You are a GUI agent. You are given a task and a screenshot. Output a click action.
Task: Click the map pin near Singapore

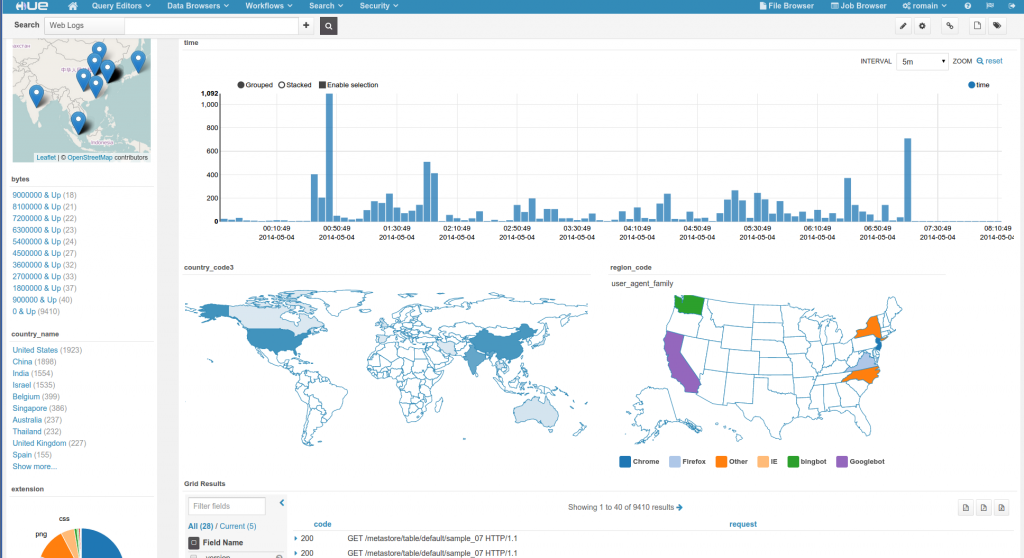pyautogui.click(x=78, y=121)
